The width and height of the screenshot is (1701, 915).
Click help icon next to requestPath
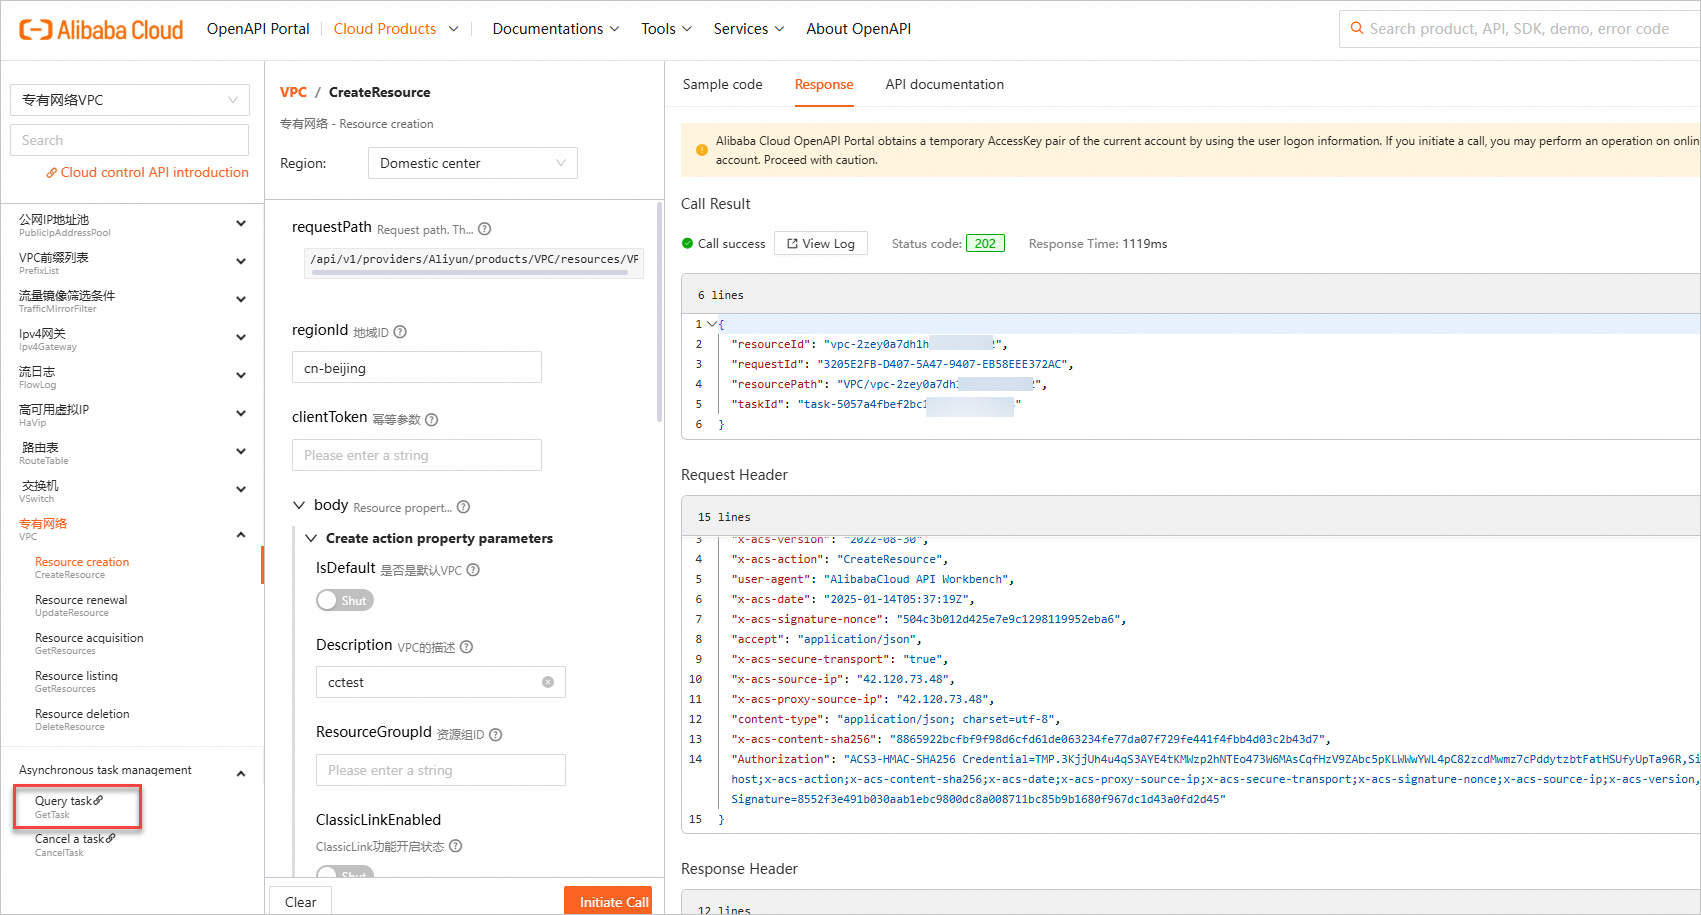[x=485, y=229]
